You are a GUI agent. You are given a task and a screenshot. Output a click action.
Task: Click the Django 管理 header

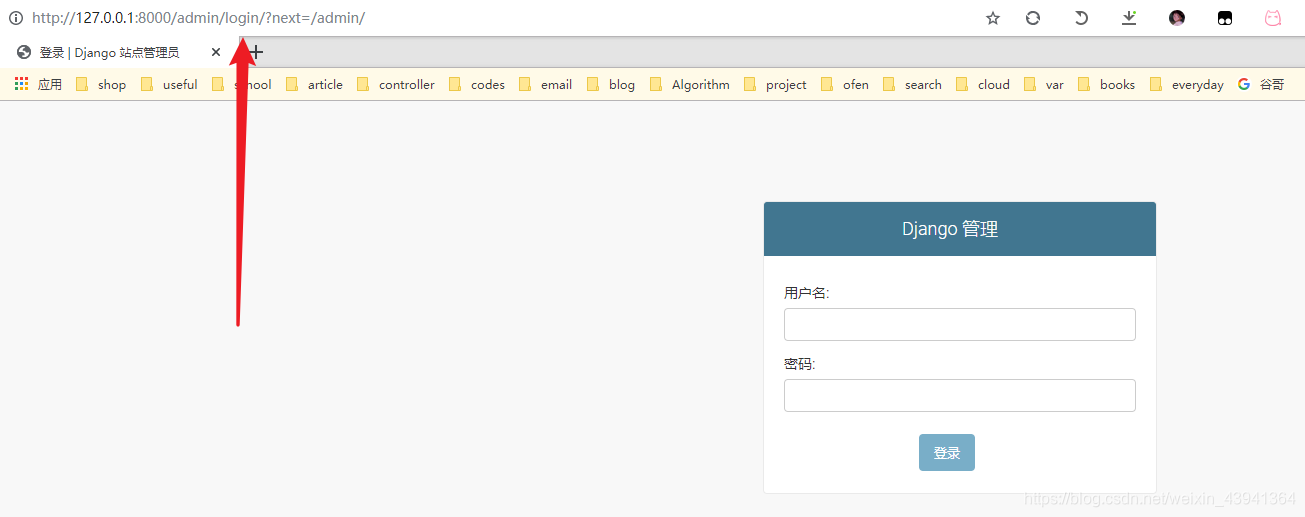[x=950, y=229]
